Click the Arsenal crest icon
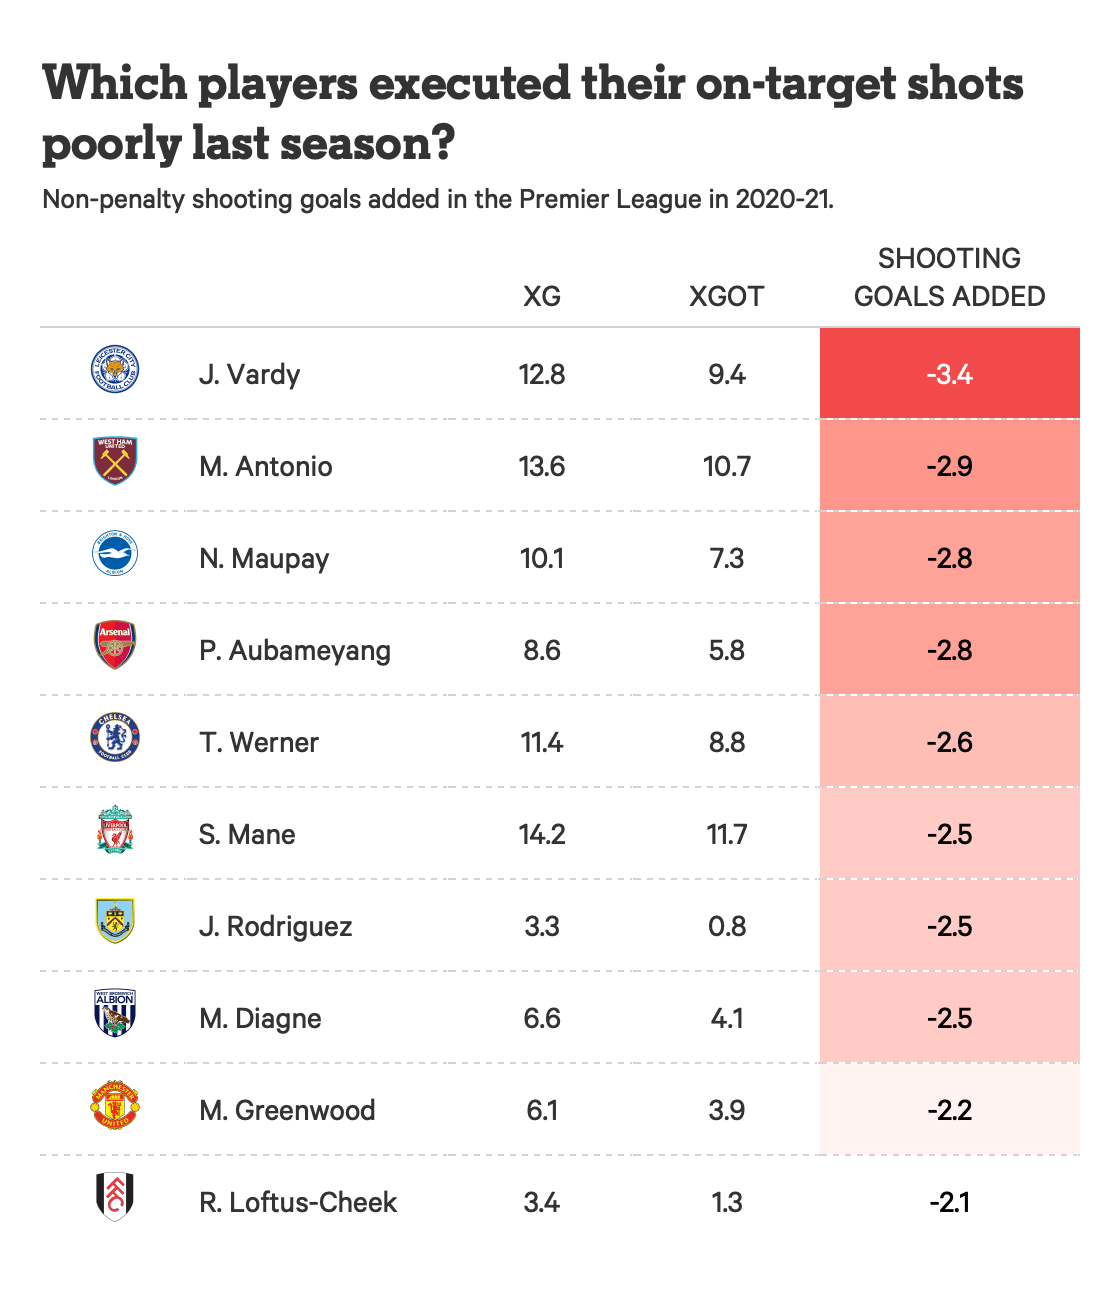 coord(115,645)
